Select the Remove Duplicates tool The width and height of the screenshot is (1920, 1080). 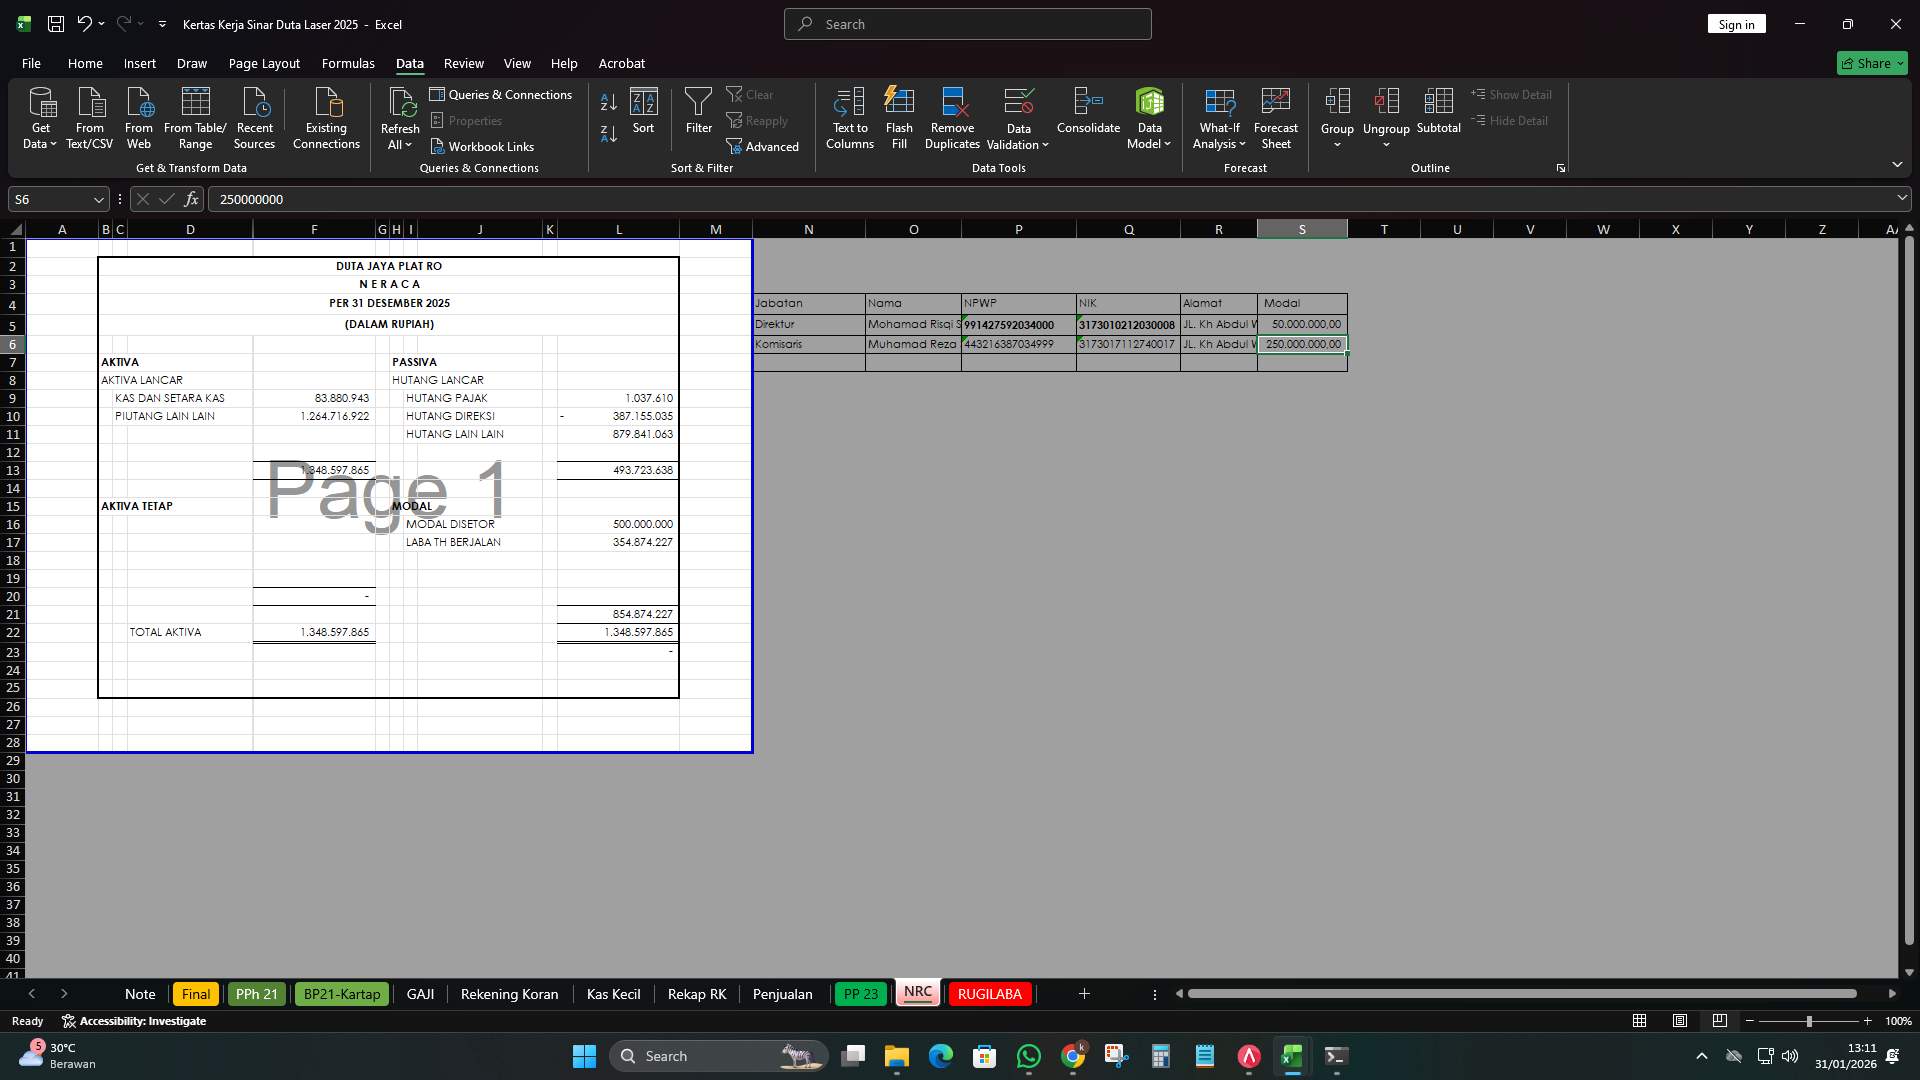tap(951, 117)
